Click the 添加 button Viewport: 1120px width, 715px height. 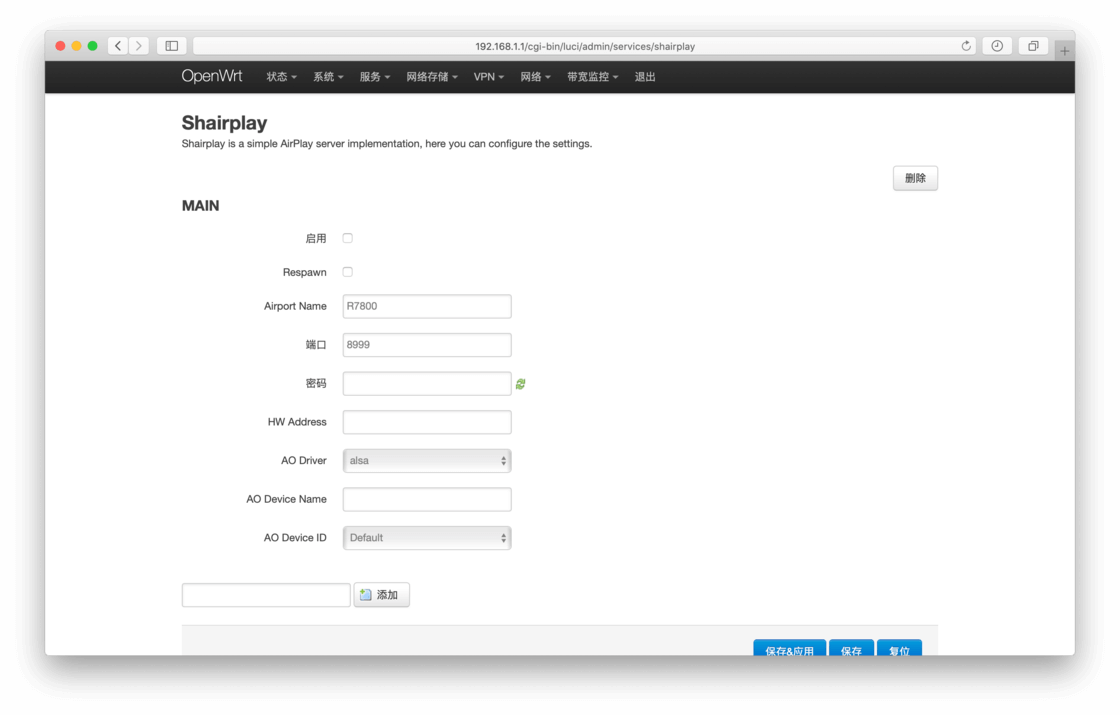[x=381, y=595]
